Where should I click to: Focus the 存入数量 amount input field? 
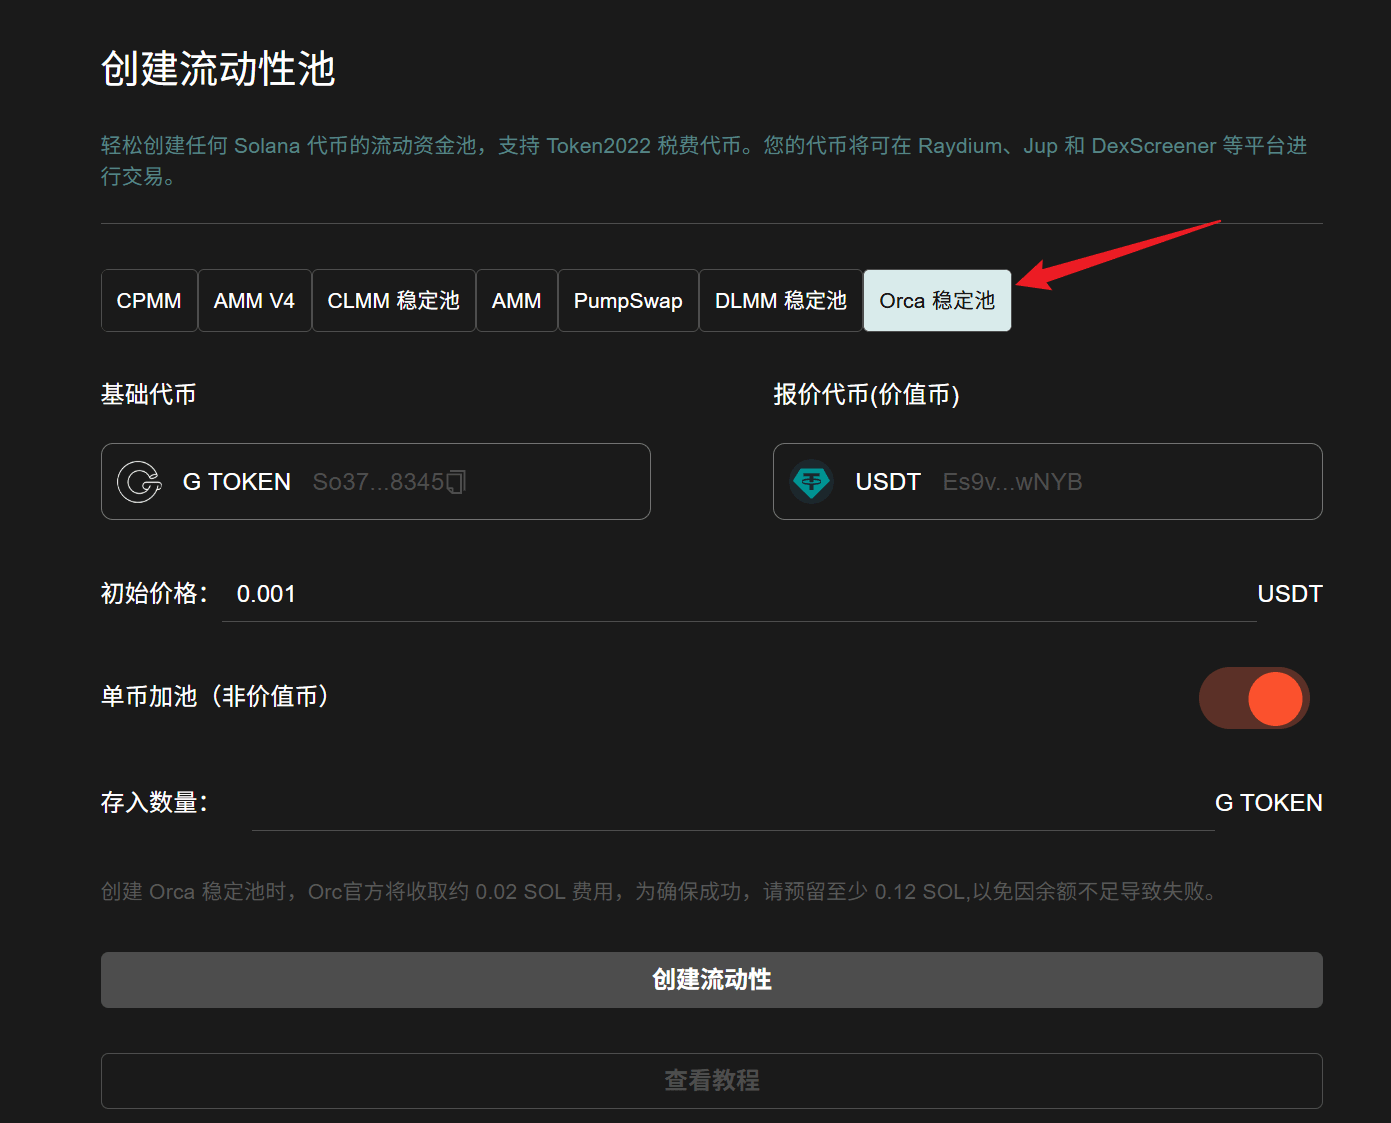pyautogui.click(x=733, y=803)
